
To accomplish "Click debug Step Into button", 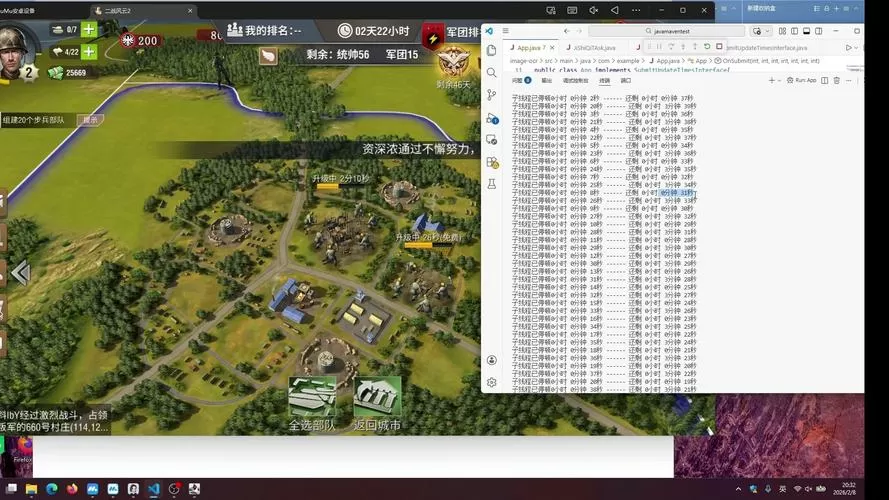I will [683, 46].
